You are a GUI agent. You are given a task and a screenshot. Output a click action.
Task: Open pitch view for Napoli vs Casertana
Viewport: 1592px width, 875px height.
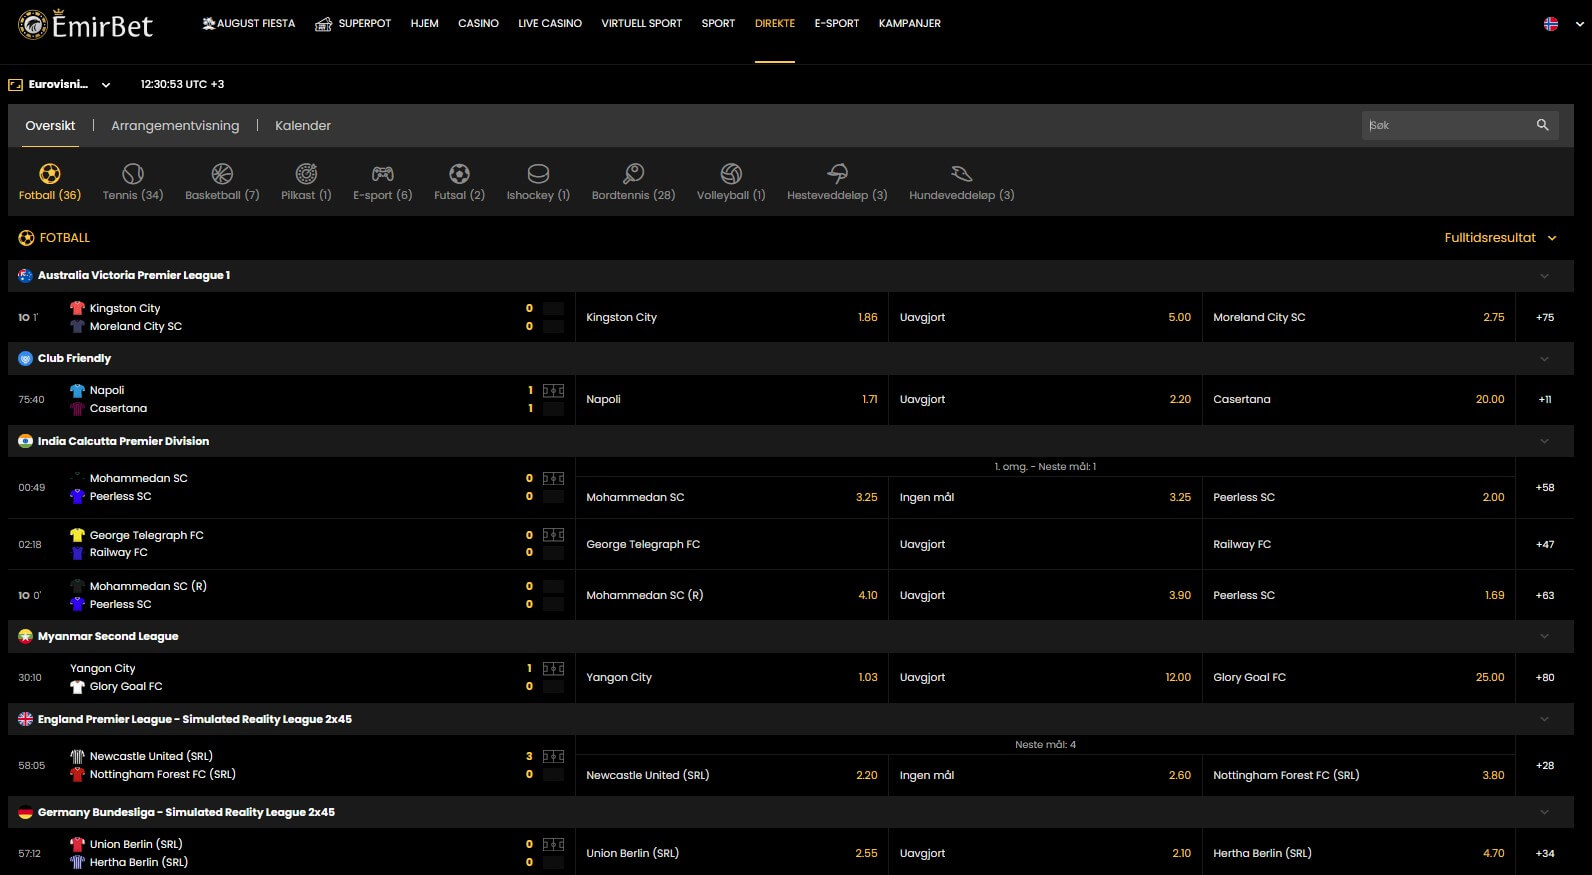[553, 391]
